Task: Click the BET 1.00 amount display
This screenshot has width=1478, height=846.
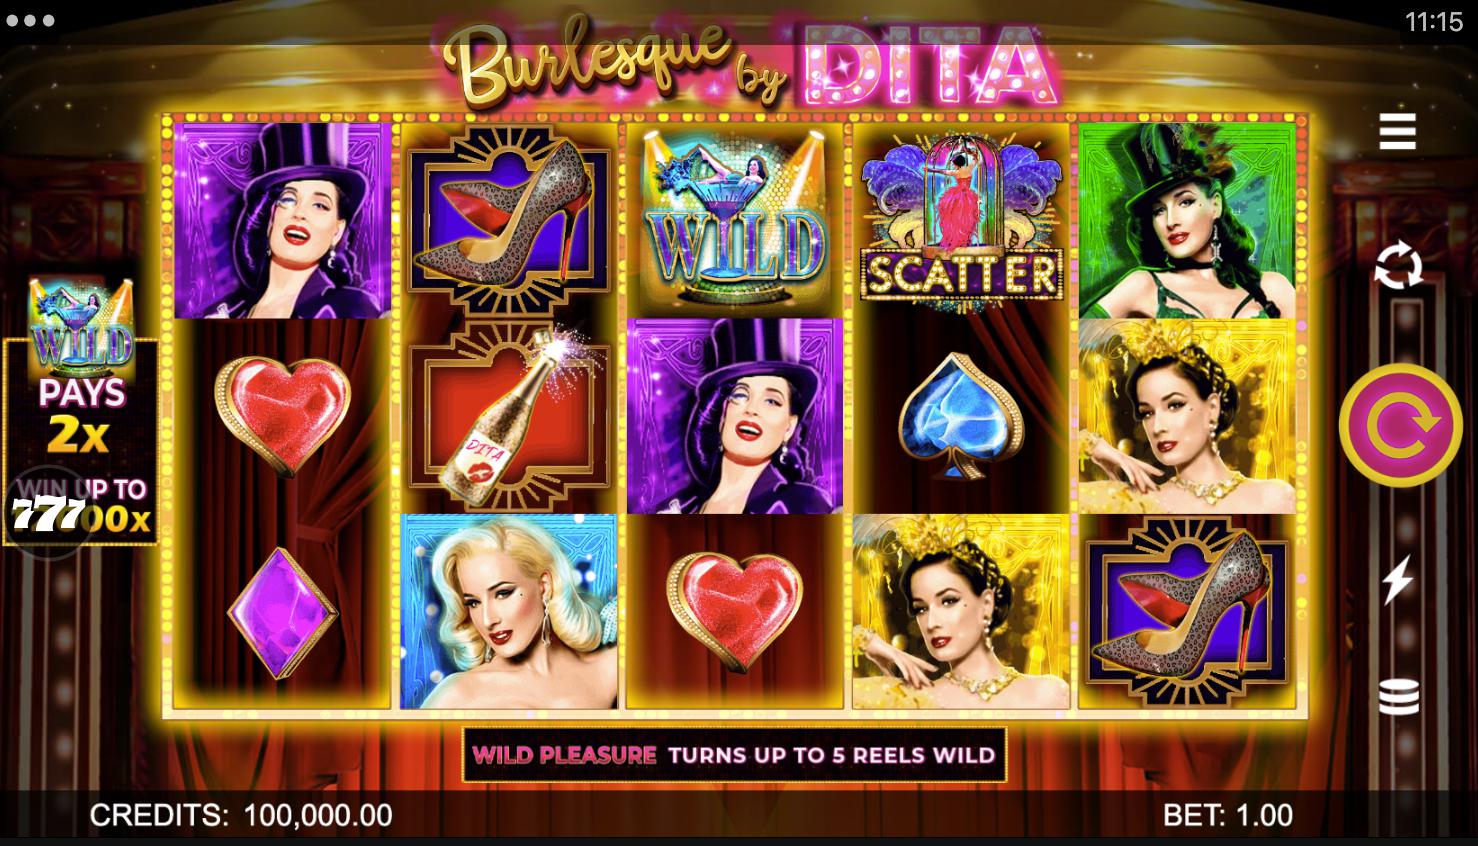Action: [x=1228, y=815]
